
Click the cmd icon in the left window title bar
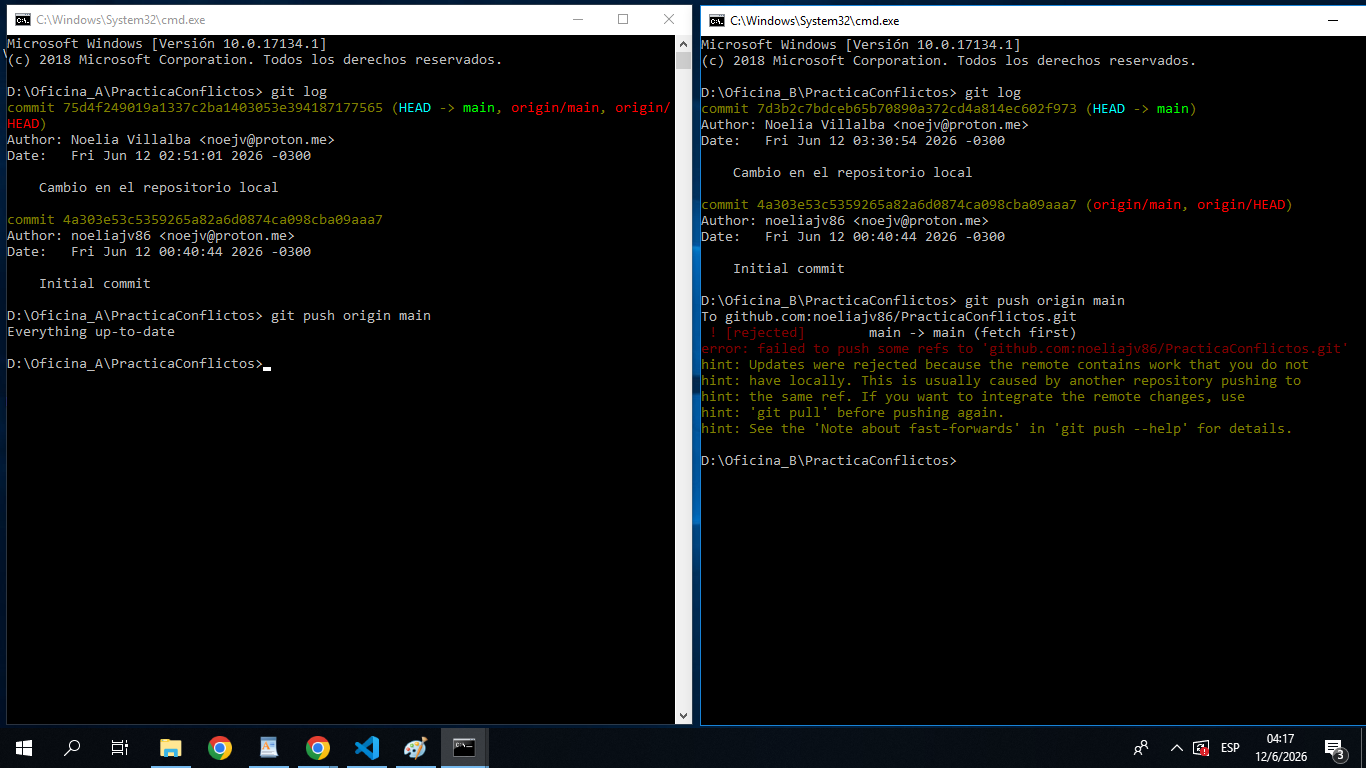(22, 20)
